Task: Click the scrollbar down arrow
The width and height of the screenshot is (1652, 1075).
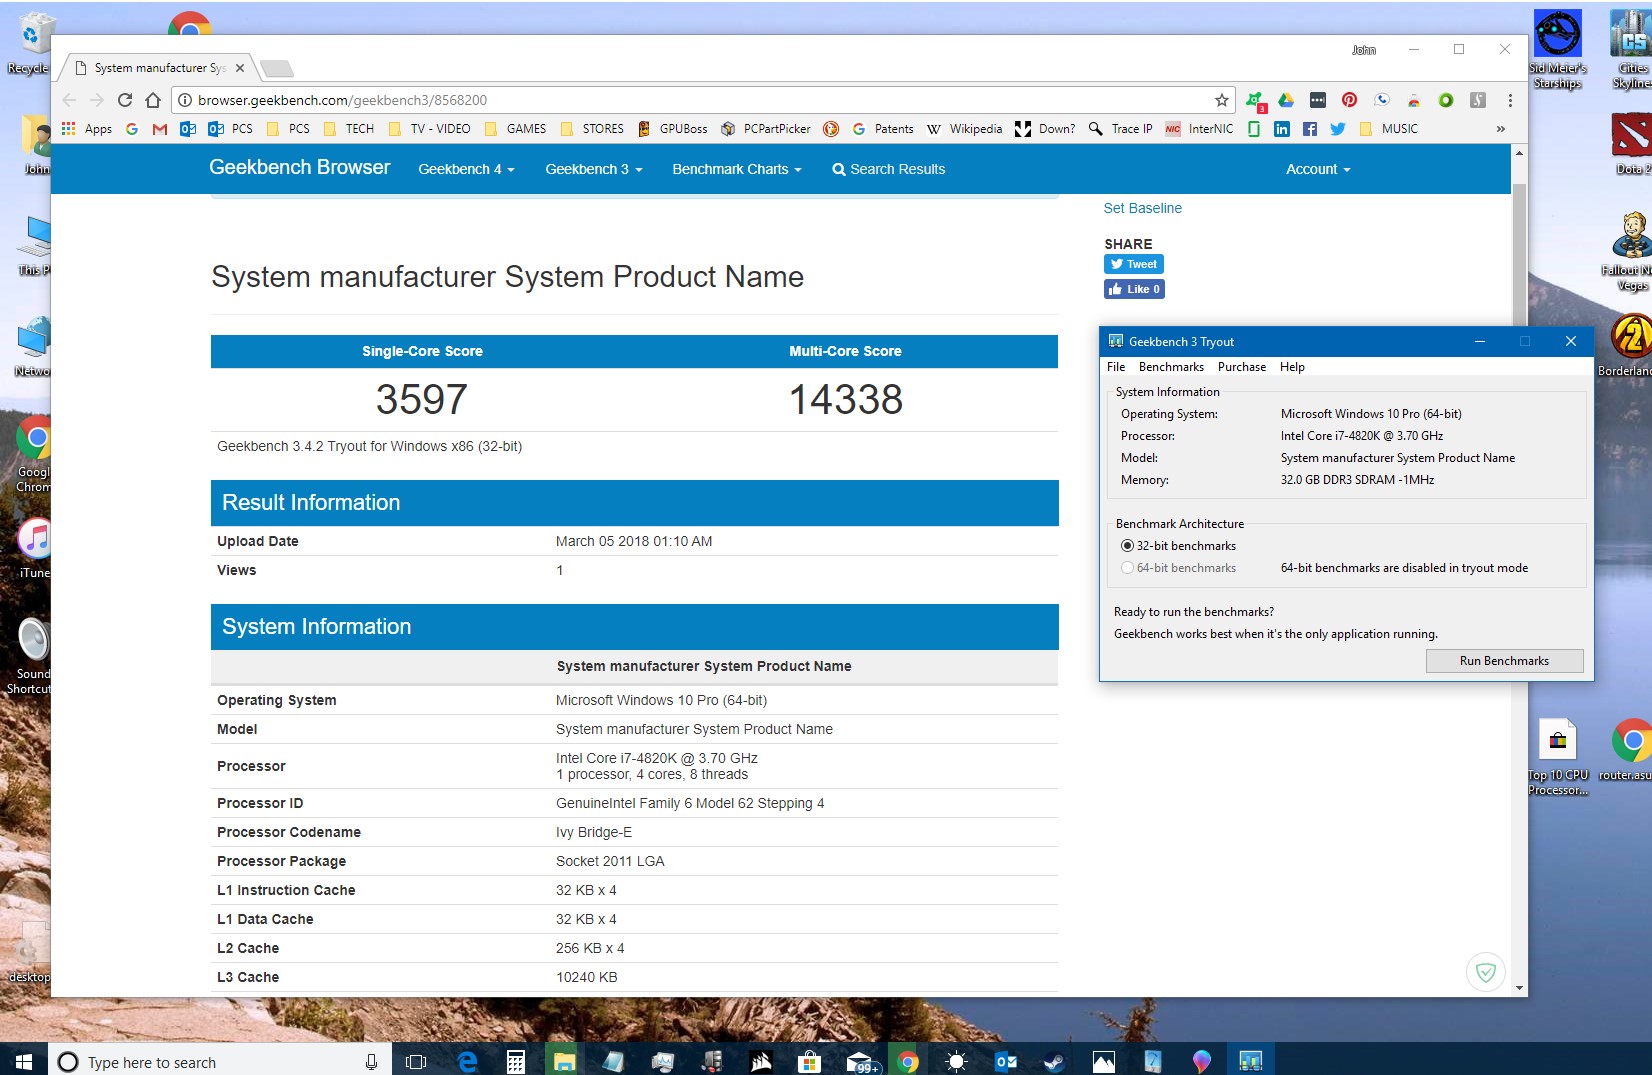Action: (1519, 988)
